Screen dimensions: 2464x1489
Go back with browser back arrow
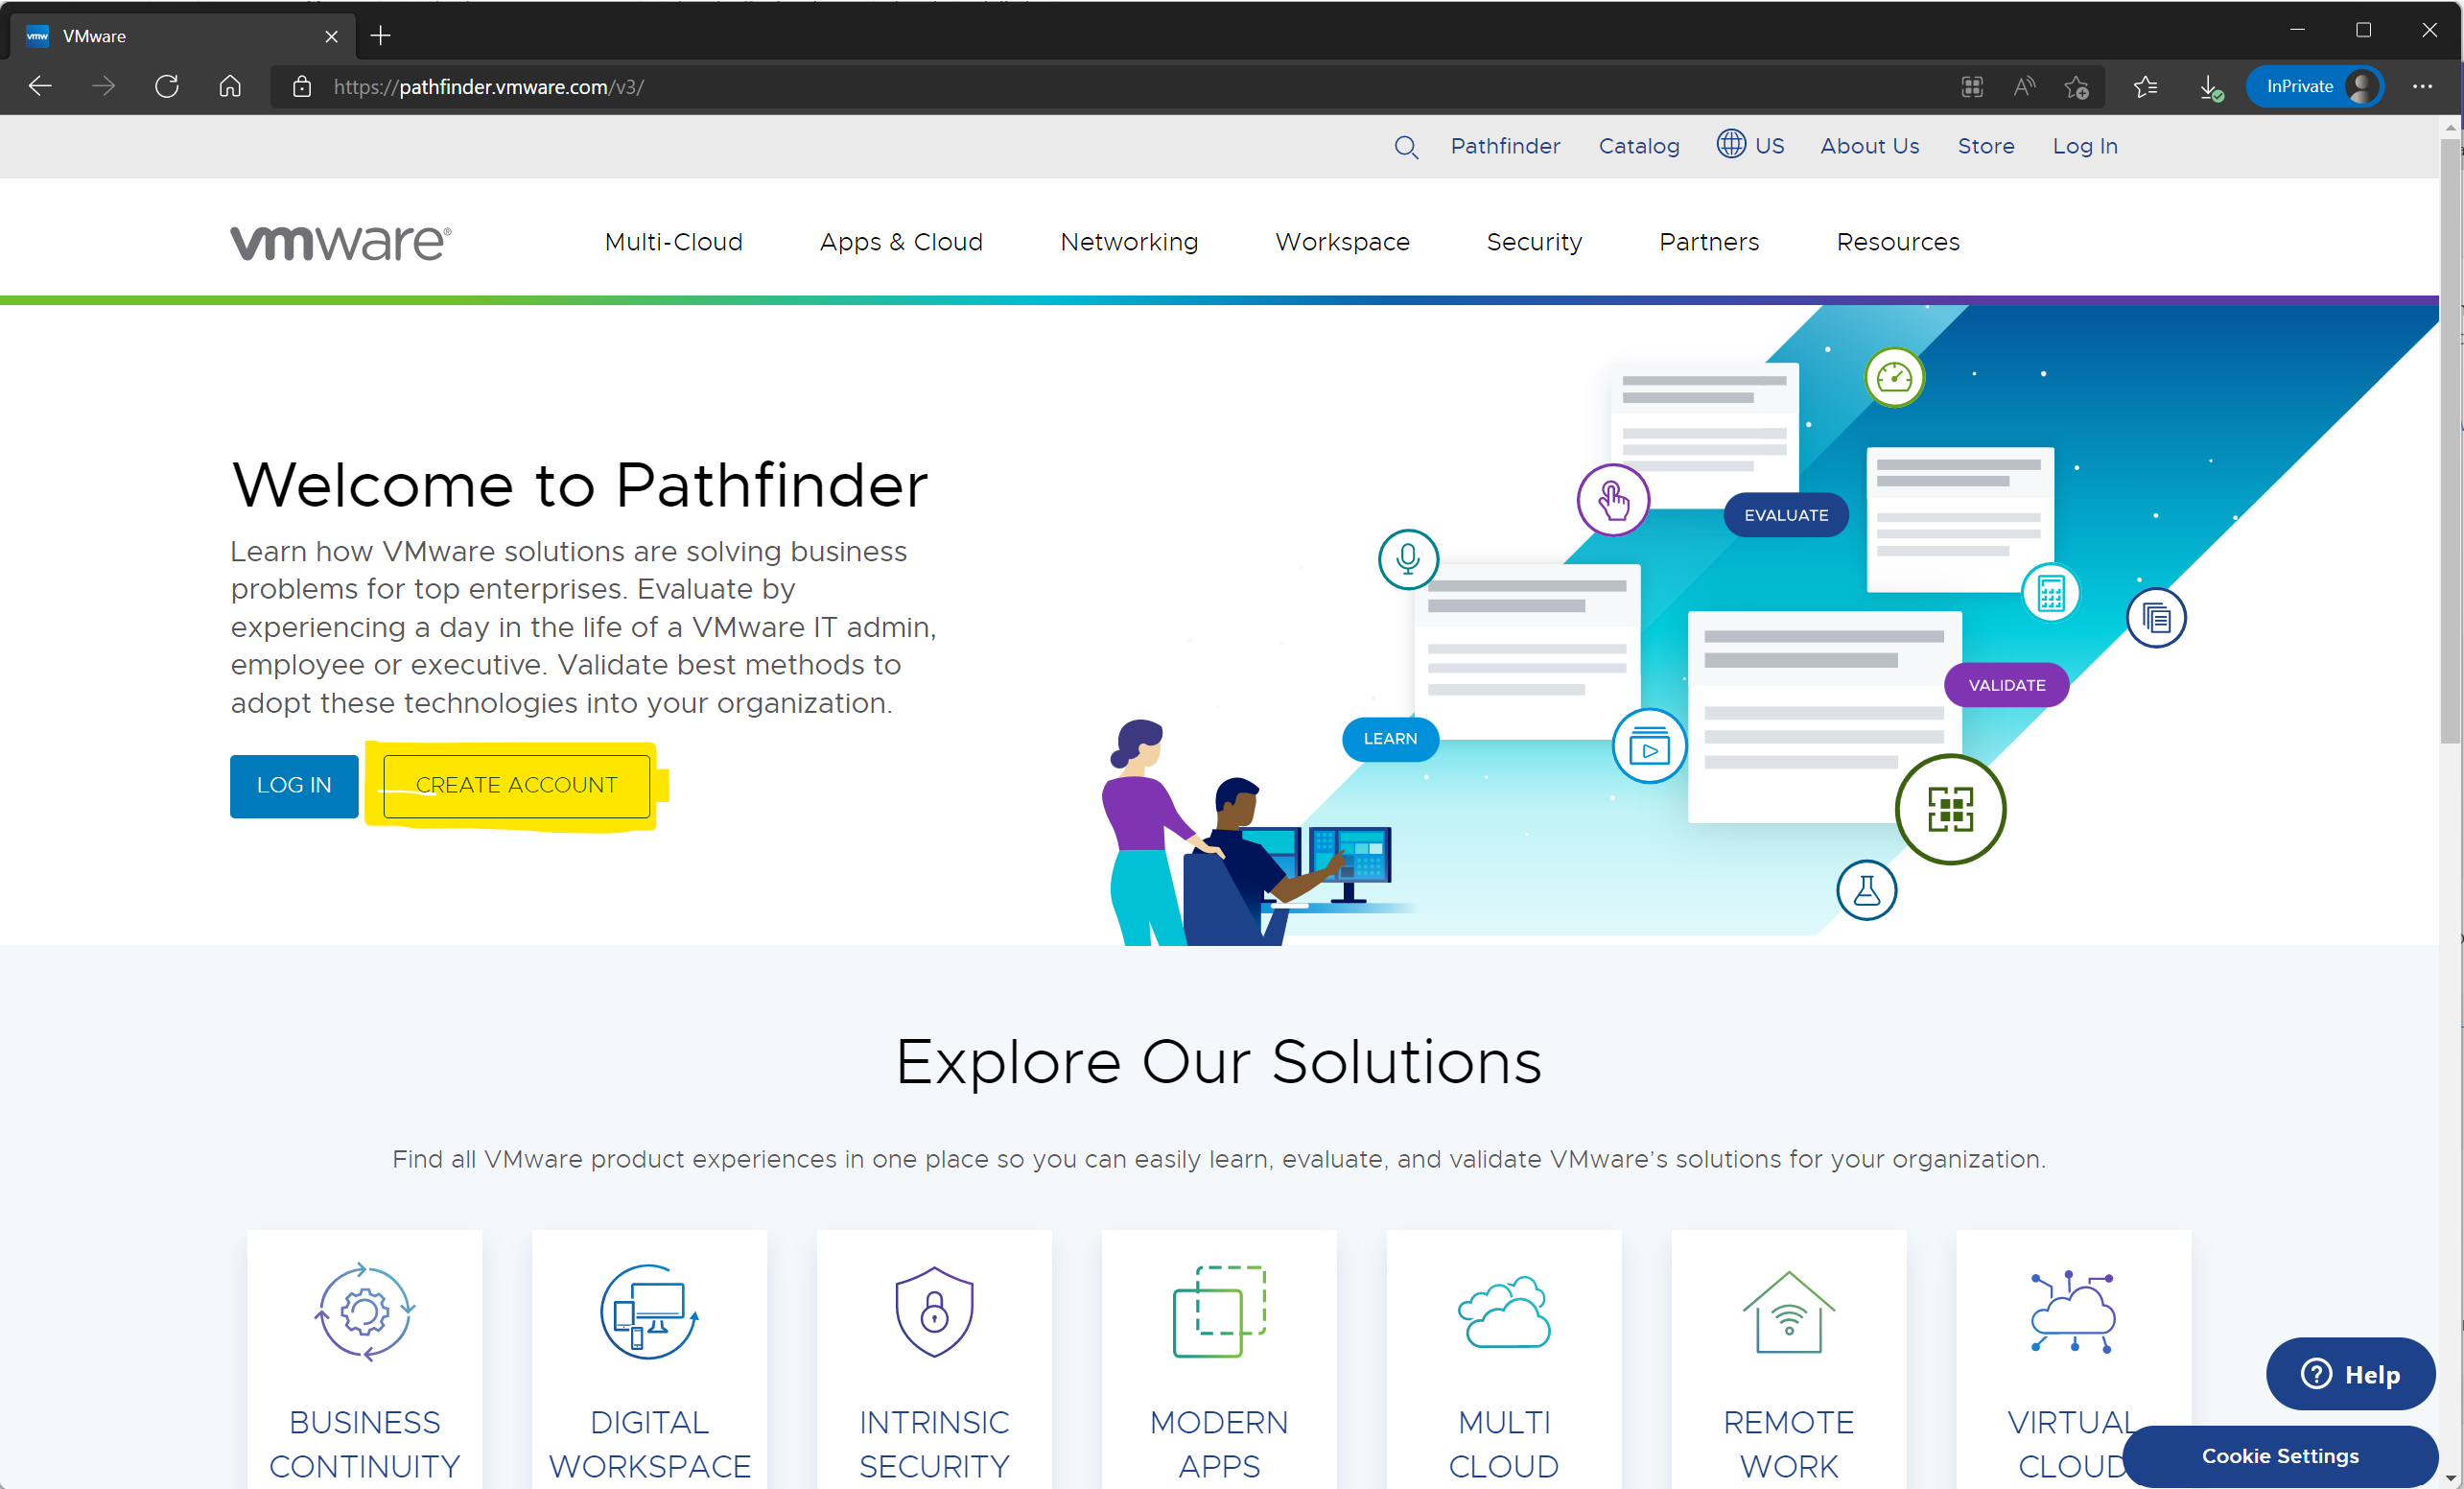click(40, 87)
